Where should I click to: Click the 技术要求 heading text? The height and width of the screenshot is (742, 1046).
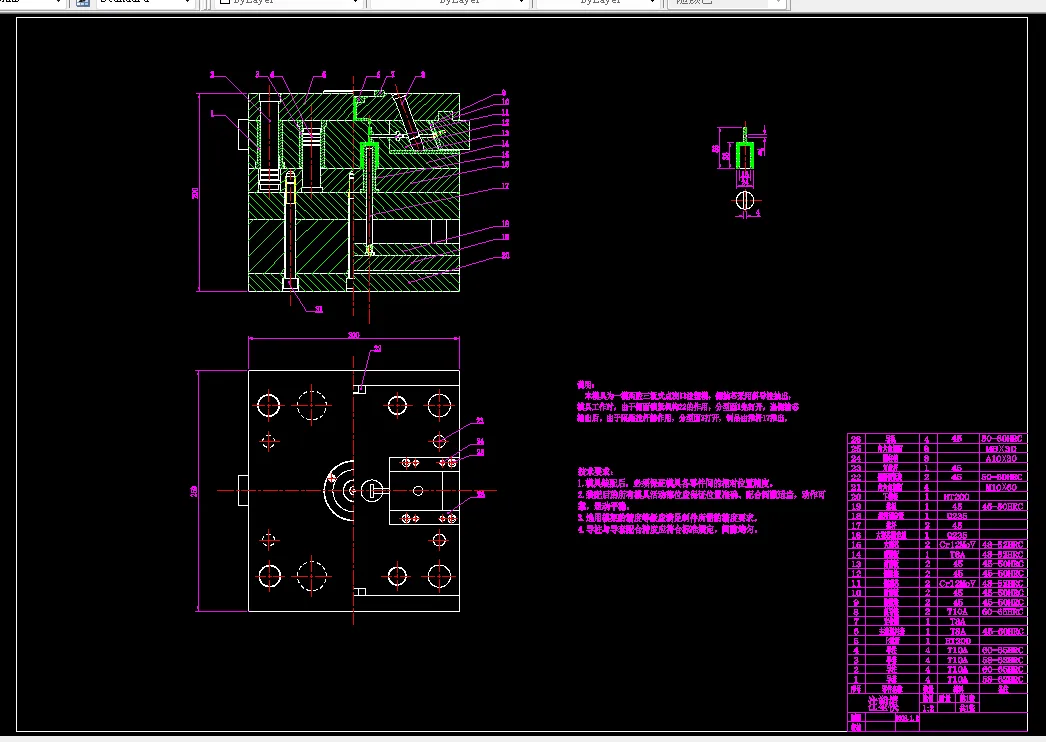point(595,471)
